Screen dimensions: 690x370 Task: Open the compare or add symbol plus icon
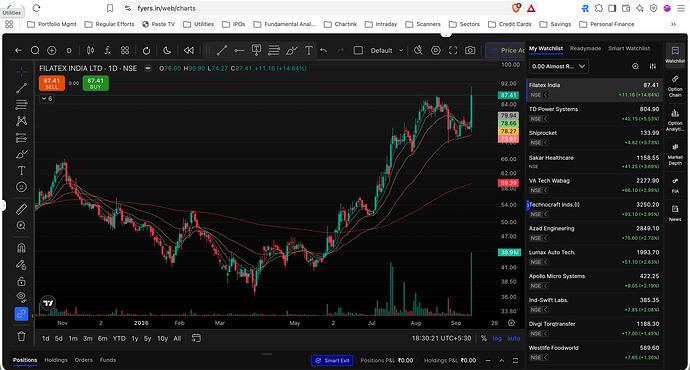(x=51, y=51)
